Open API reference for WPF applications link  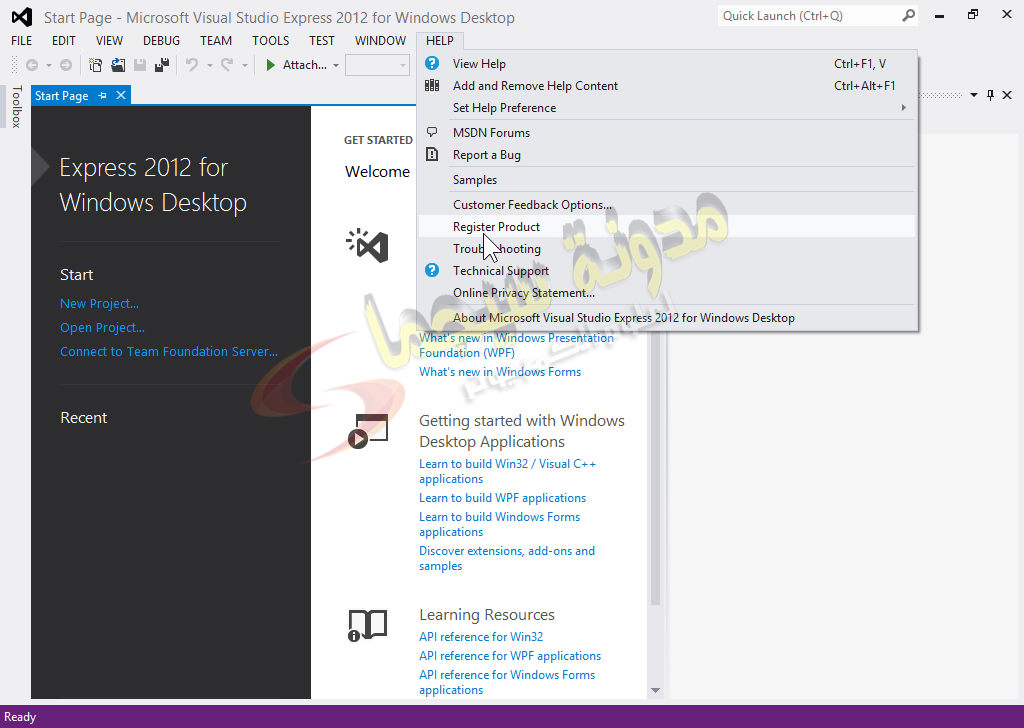click(510, 656)
